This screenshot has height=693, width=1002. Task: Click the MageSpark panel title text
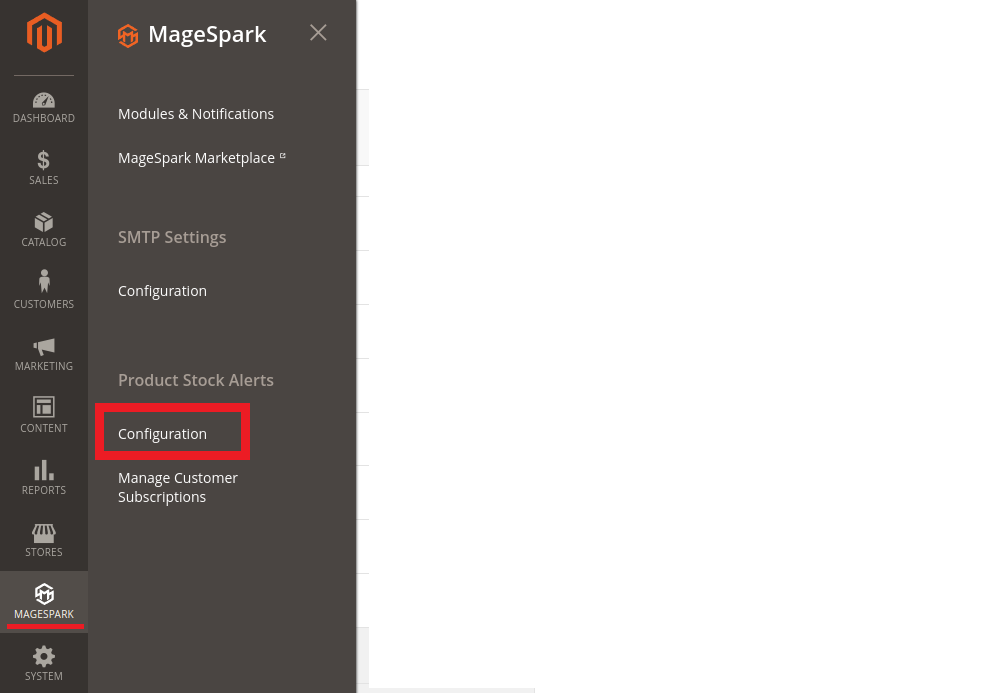click(x=207, y=35)
